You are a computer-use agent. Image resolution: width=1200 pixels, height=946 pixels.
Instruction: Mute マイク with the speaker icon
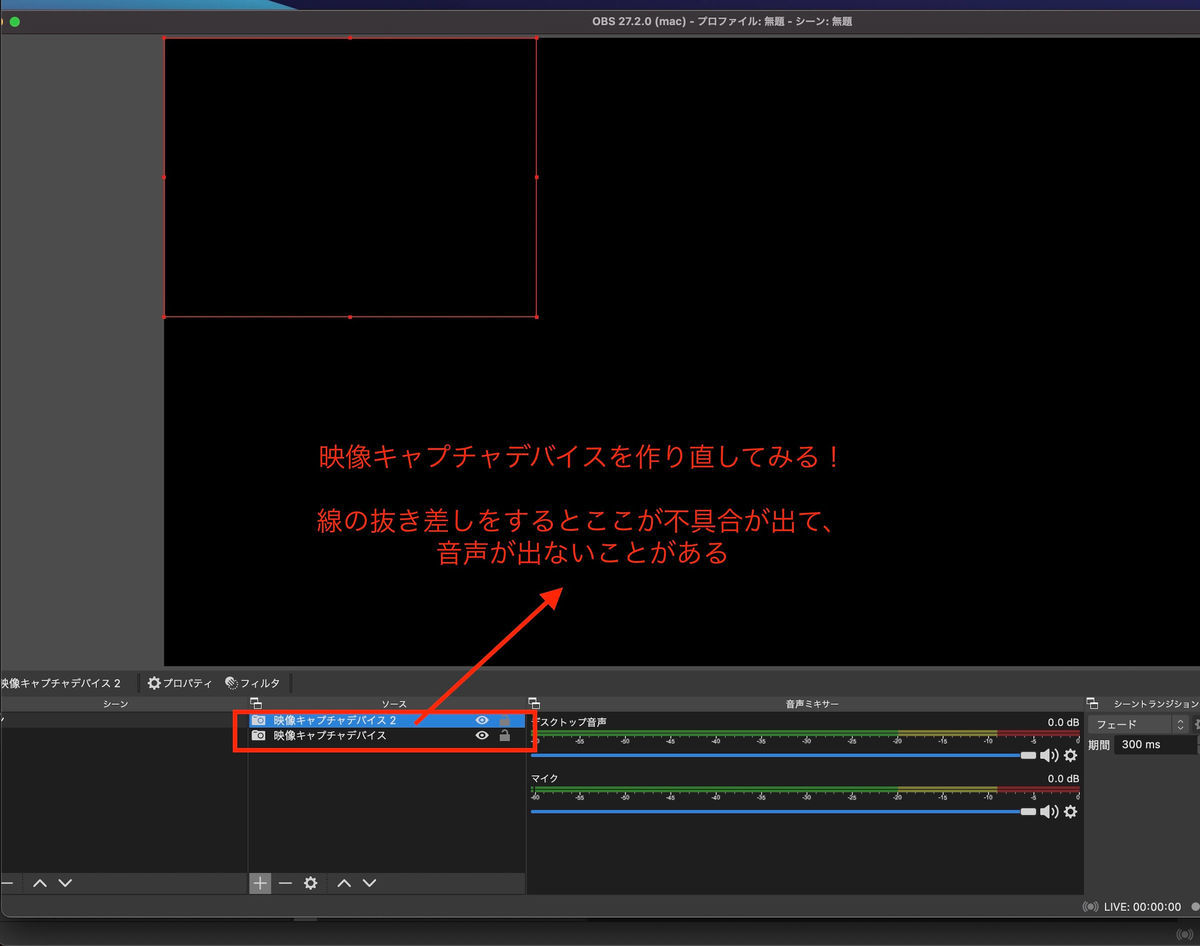tap(1049, 811)
